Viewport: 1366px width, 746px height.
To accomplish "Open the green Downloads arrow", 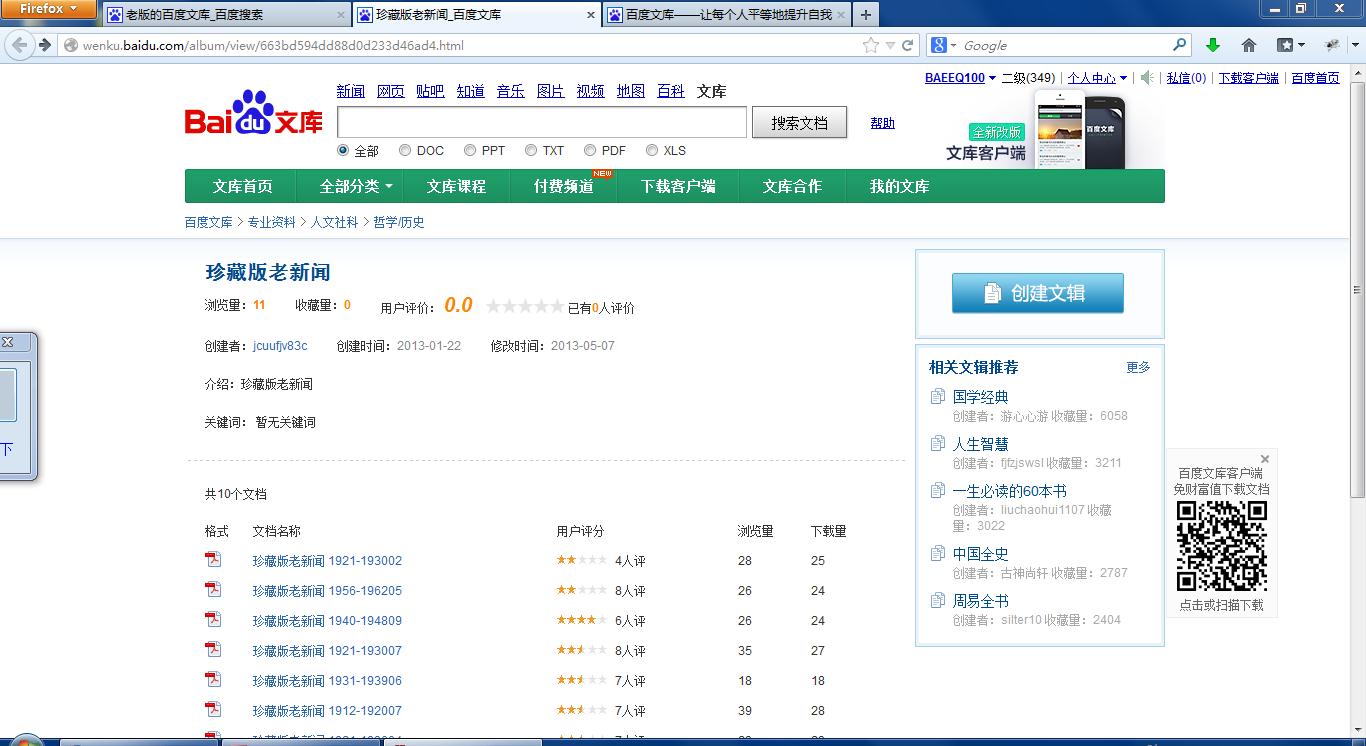I will (1213, 45).
